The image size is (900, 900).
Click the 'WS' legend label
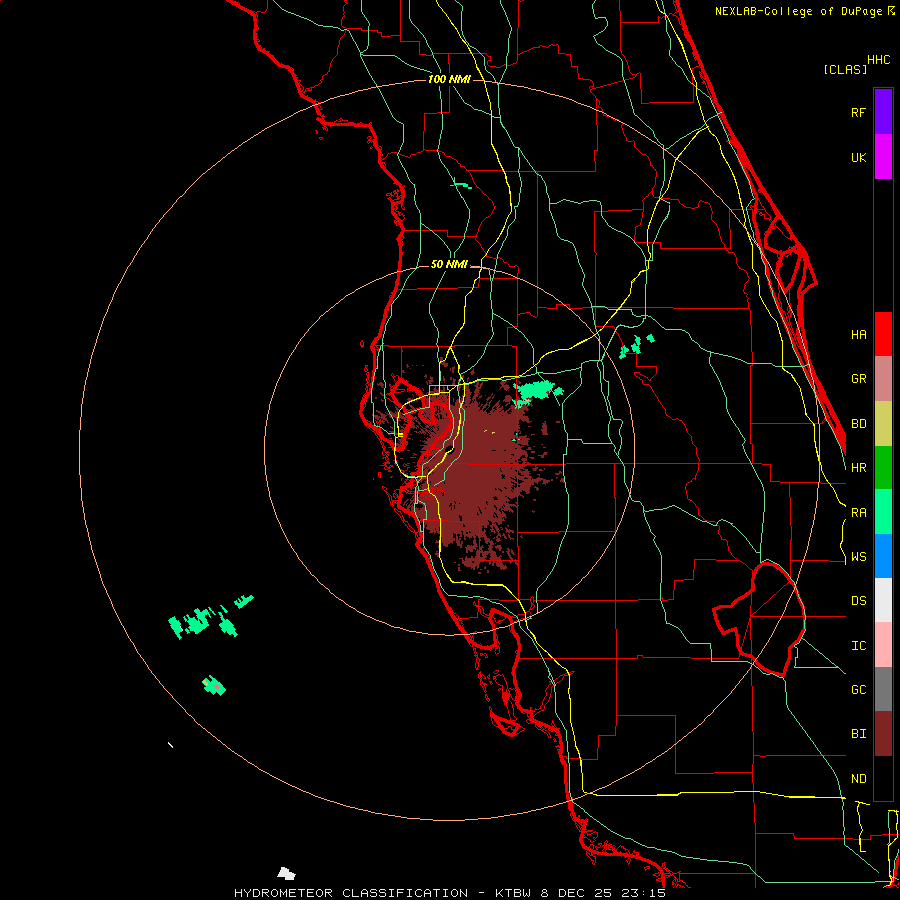(859, 557)
